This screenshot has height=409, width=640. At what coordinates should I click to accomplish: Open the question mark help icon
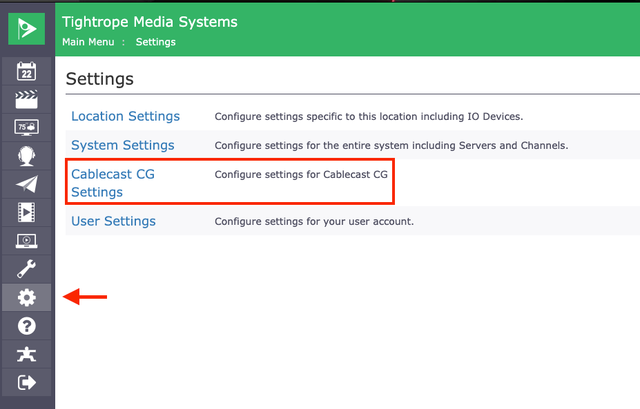tap(27, 326)
